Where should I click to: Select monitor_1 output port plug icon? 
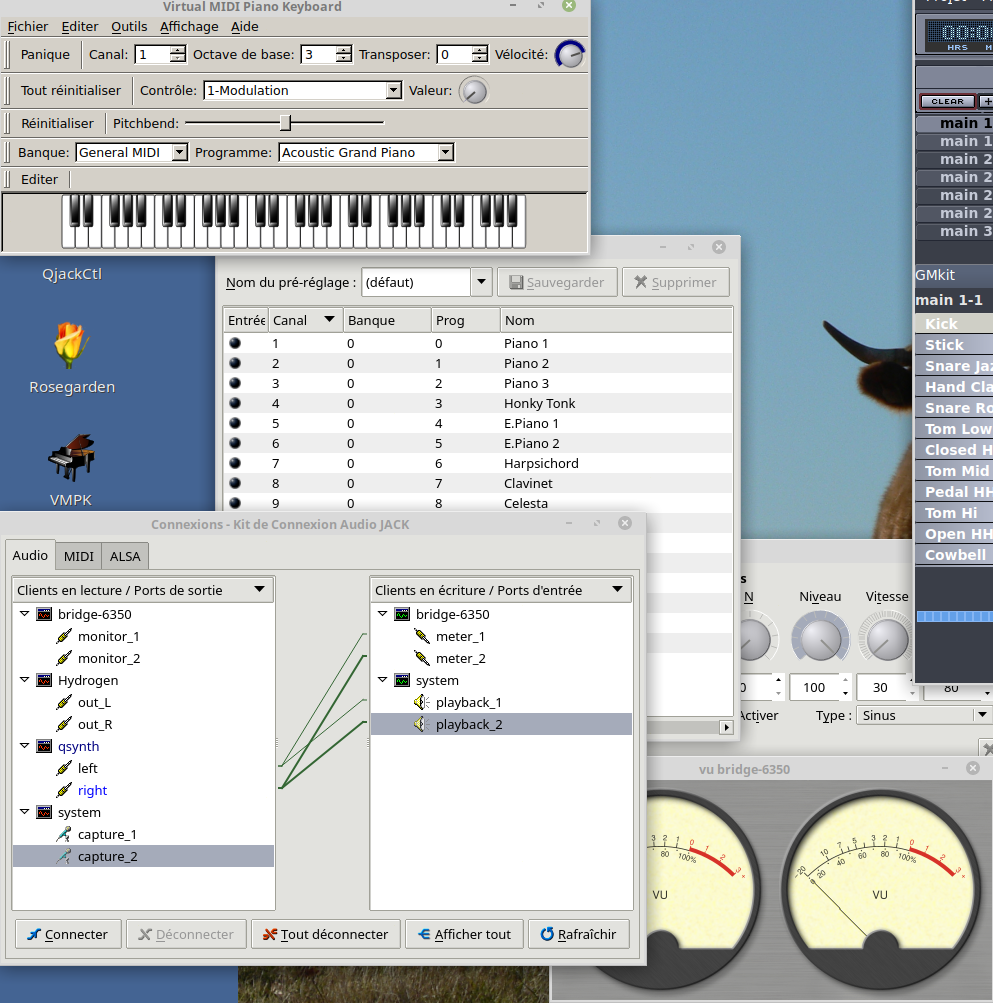64,636
